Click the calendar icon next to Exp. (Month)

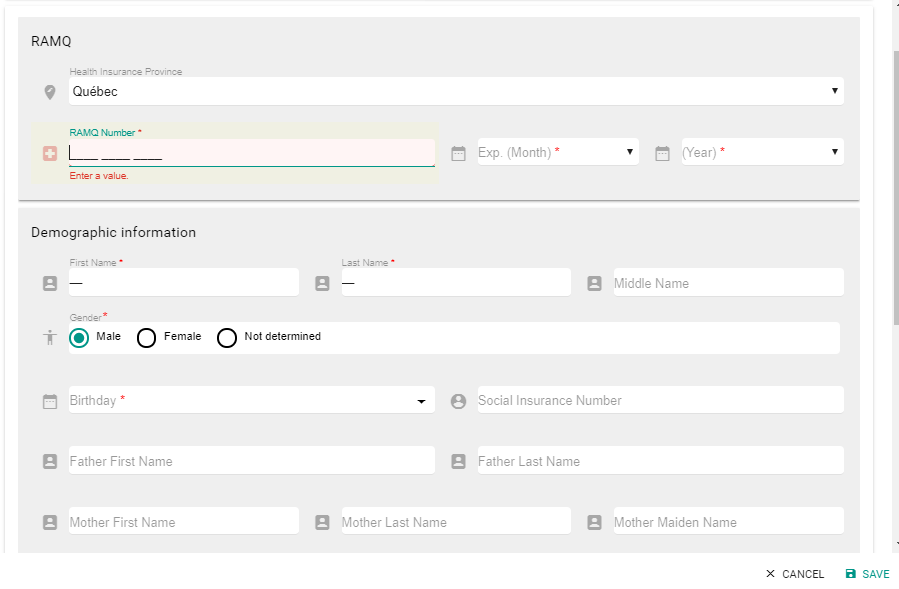click(458, 154)
